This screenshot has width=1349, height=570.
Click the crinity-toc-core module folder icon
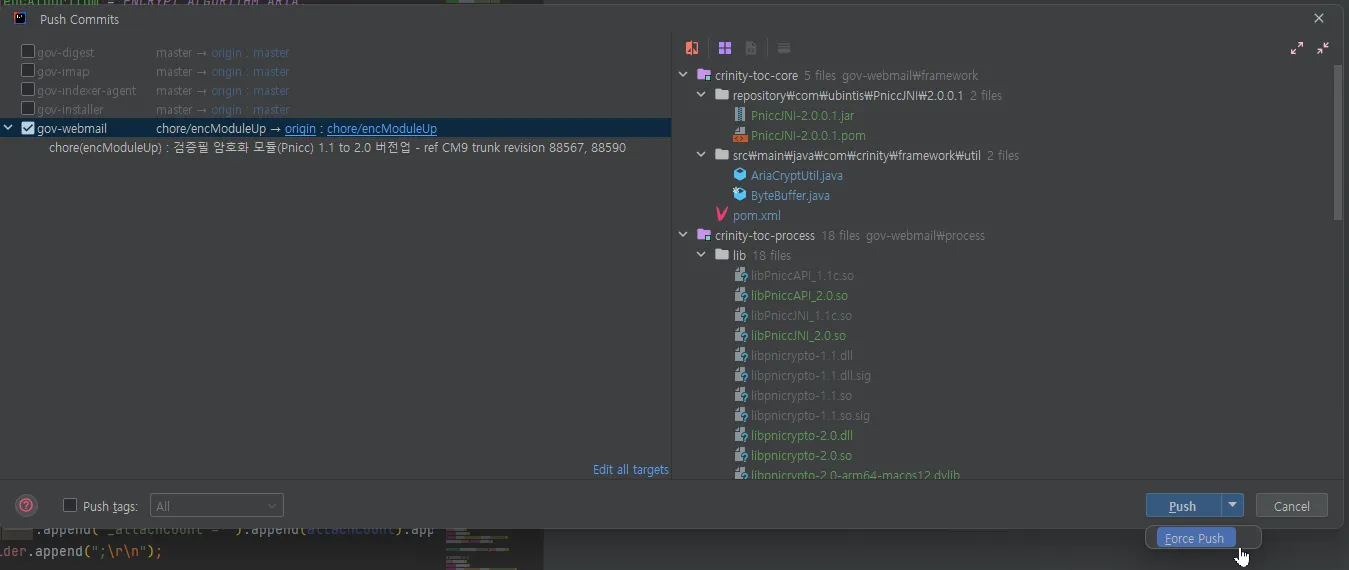[704, 75]
